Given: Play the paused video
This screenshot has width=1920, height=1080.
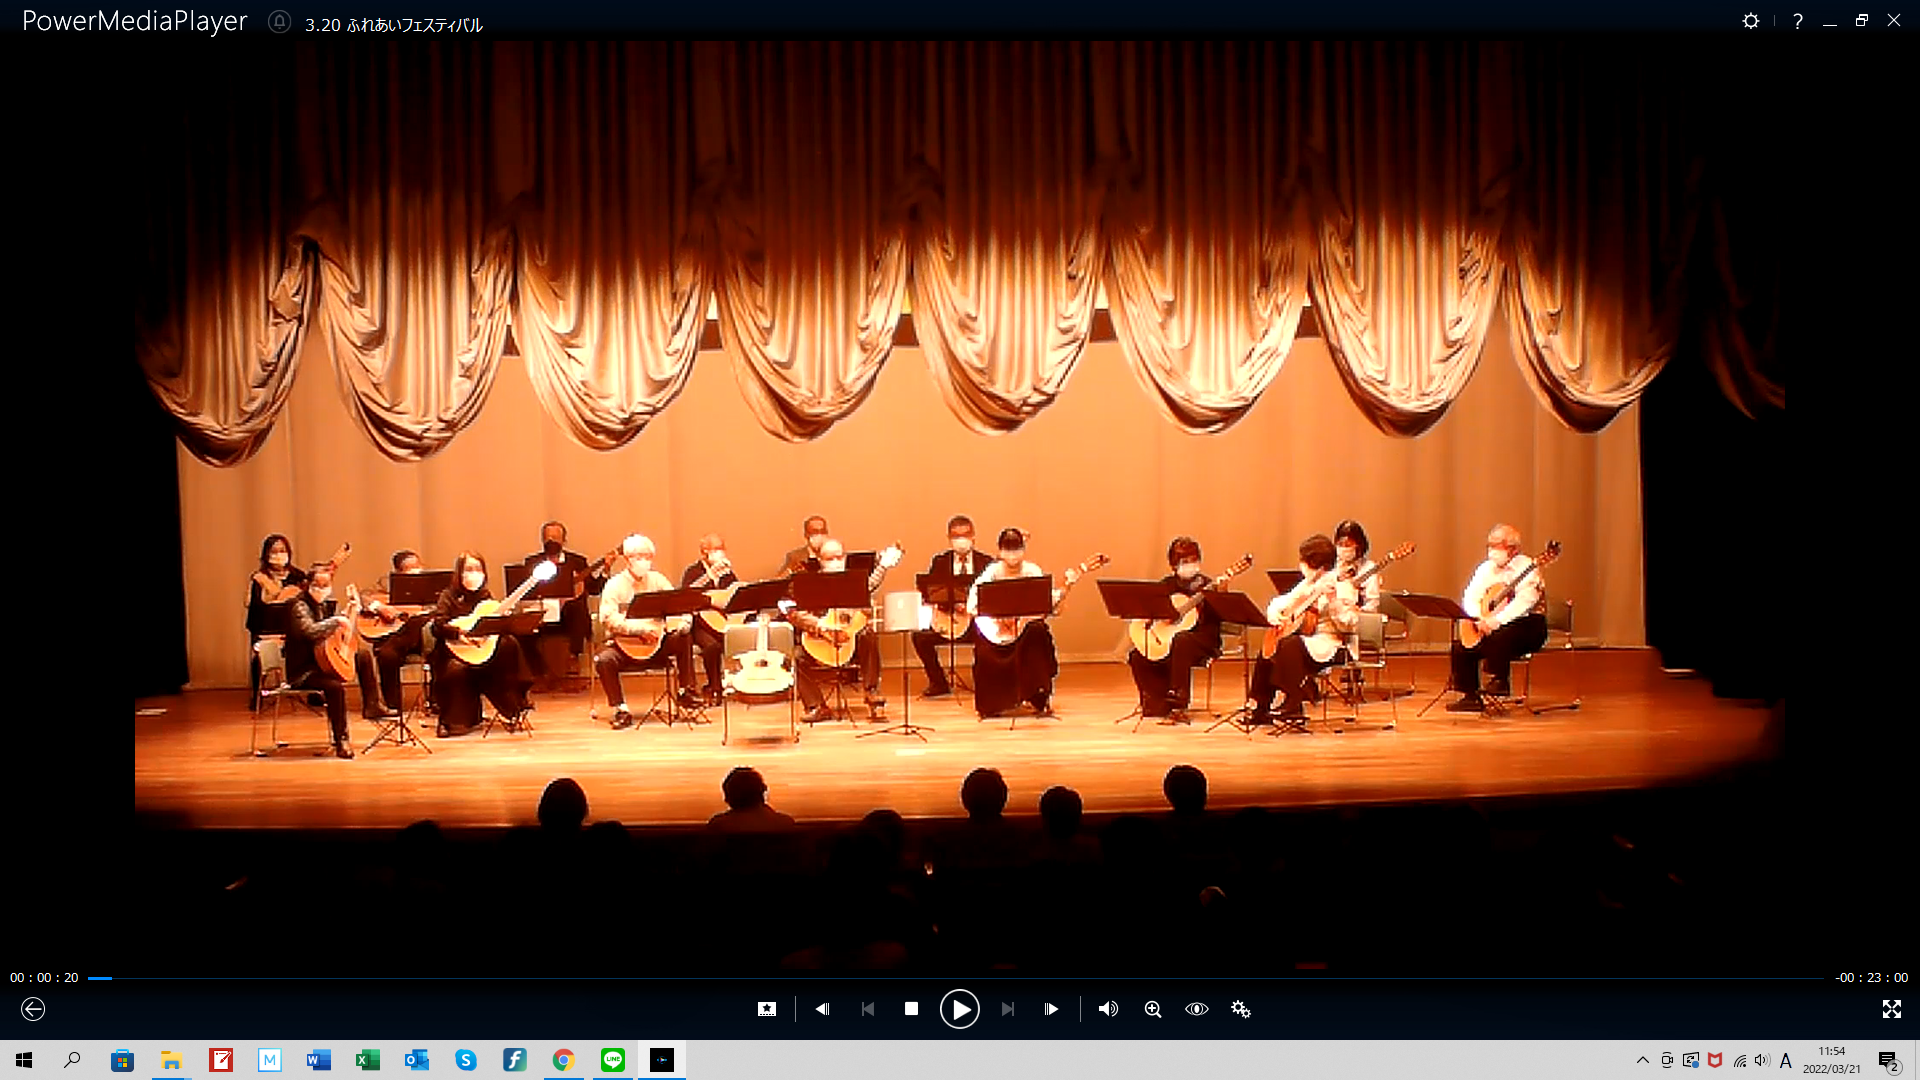Looking at the screenshot, I should click(959, 1009).
